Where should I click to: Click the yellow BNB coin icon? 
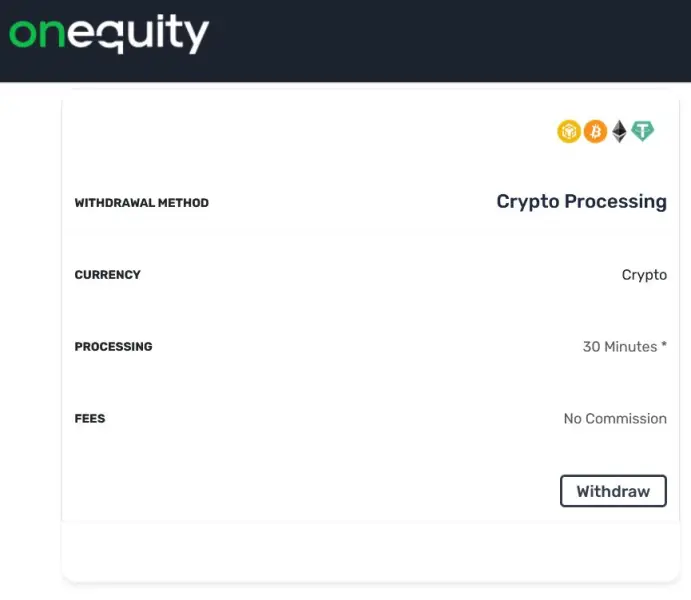tap(569, 131)
